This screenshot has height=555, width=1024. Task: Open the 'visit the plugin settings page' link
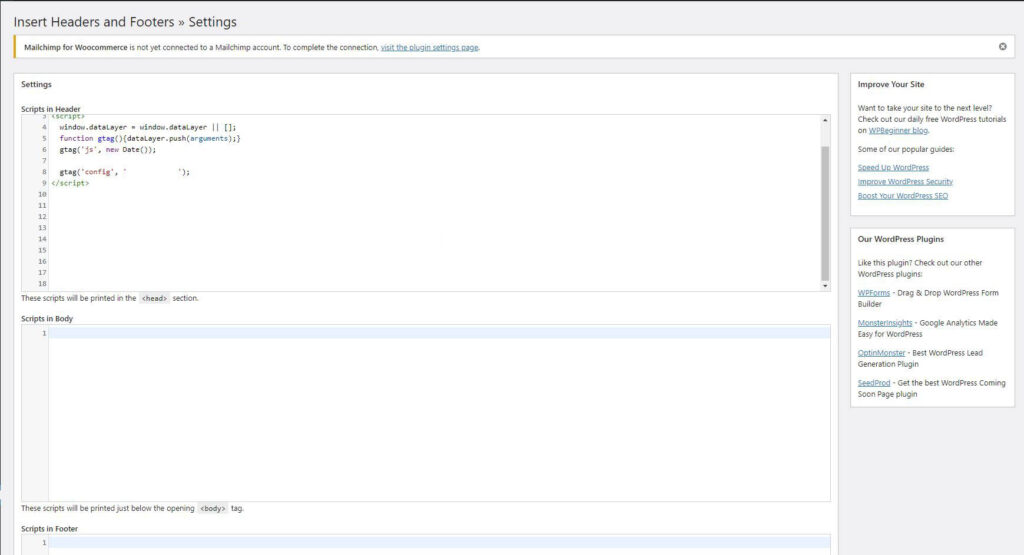(x=429, y=48)
